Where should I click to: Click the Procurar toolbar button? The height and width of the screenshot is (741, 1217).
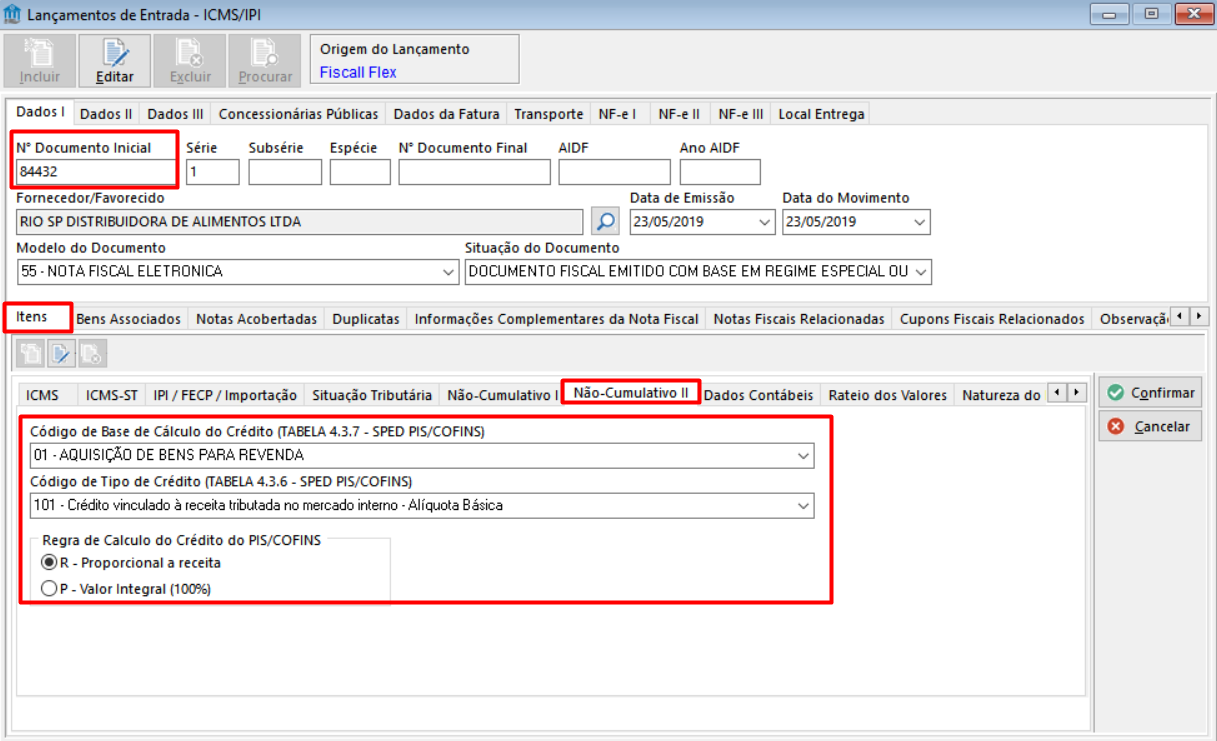coord(265,61)
